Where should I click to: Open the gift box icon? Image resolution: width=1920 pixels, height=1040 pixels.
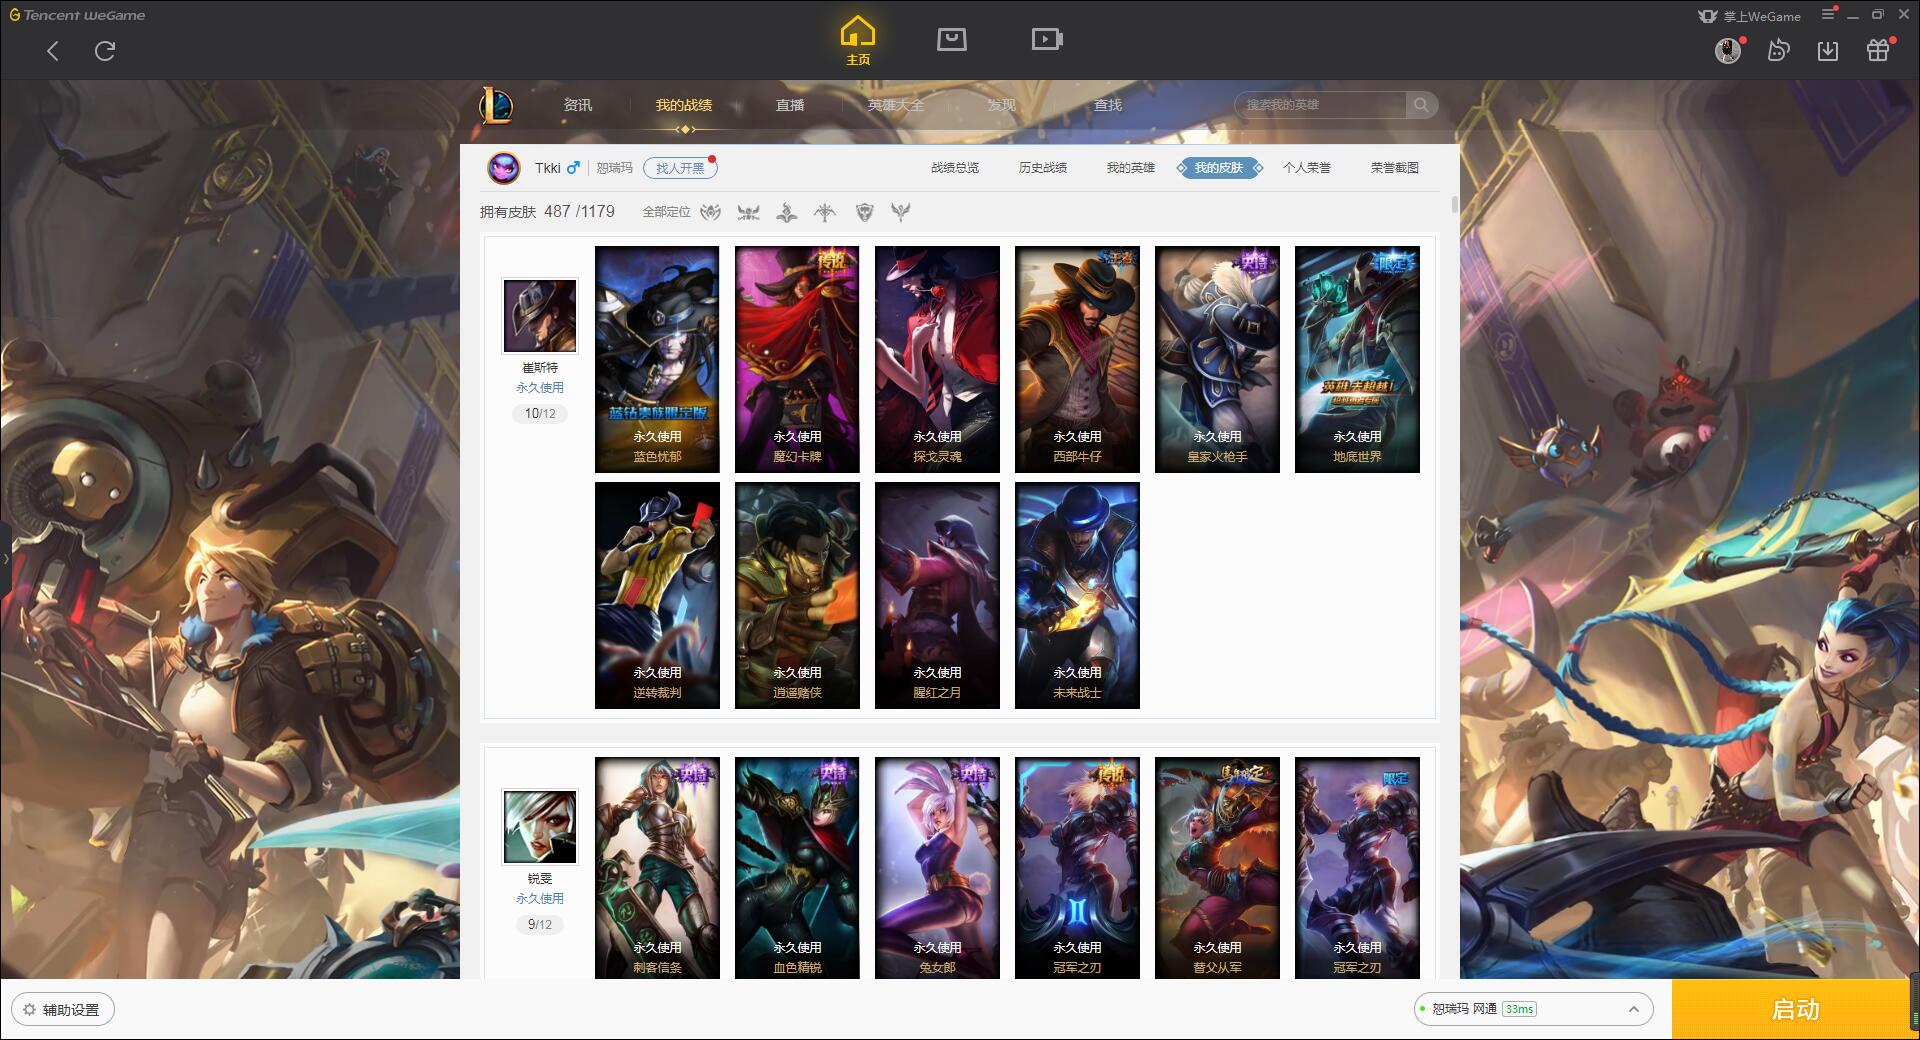[1878, 50]
